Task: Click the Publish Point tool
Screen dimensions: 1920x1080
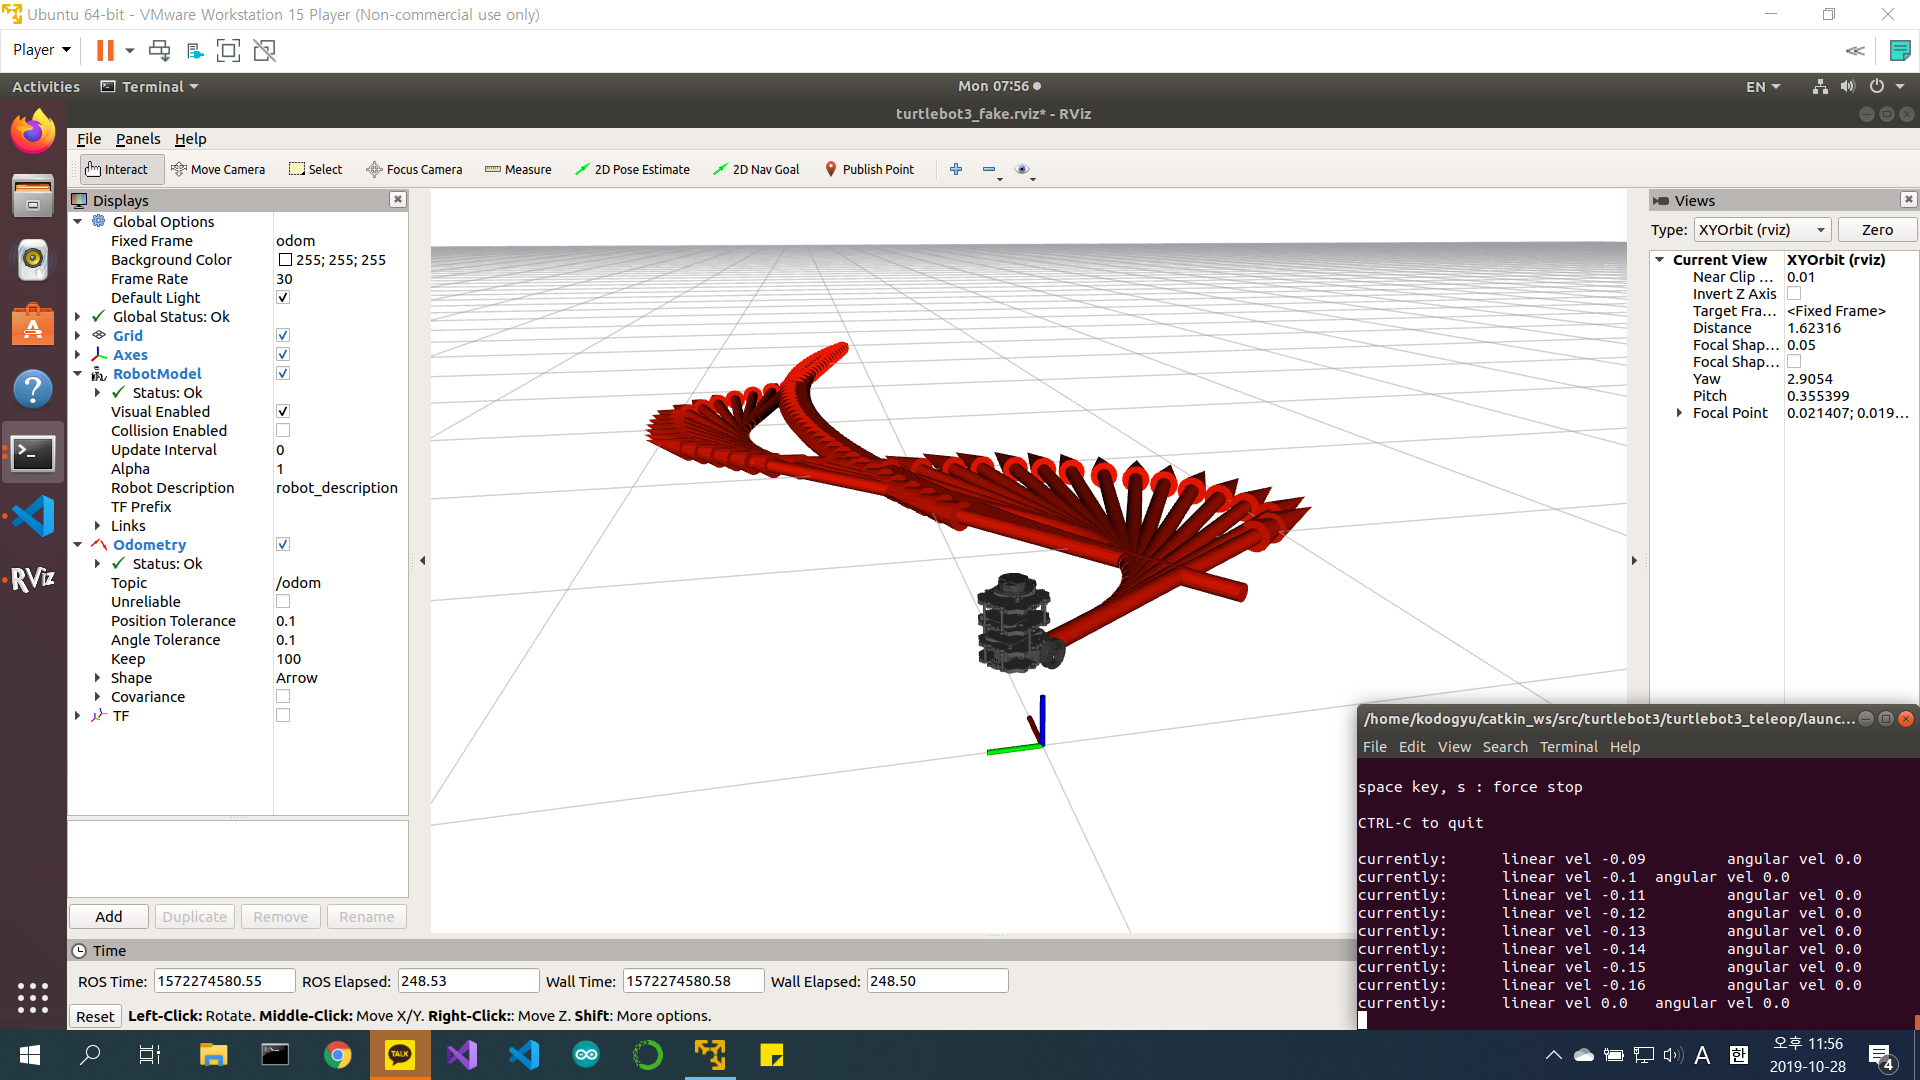Action: pyautogui.click(x=868, y=169)
